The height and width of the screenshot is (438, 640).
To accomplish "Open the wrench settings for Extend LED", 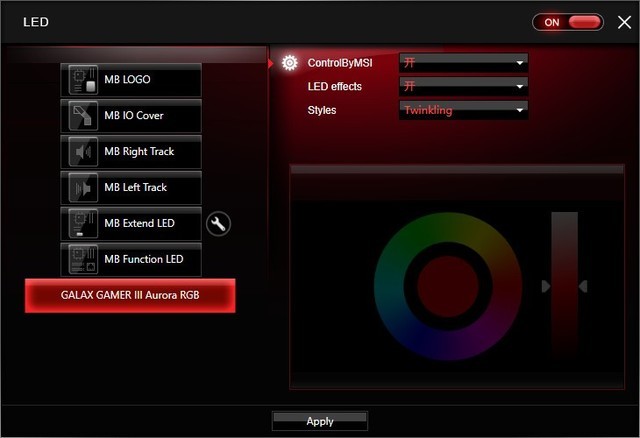I will (218, 224).
